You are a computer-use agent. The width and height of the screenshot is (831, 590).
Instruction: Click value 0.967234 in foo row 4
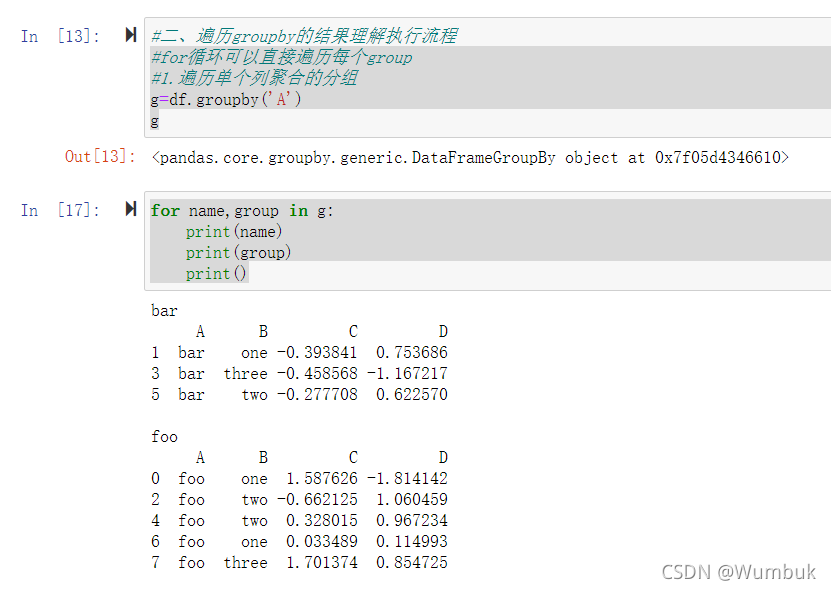(412, 521)
